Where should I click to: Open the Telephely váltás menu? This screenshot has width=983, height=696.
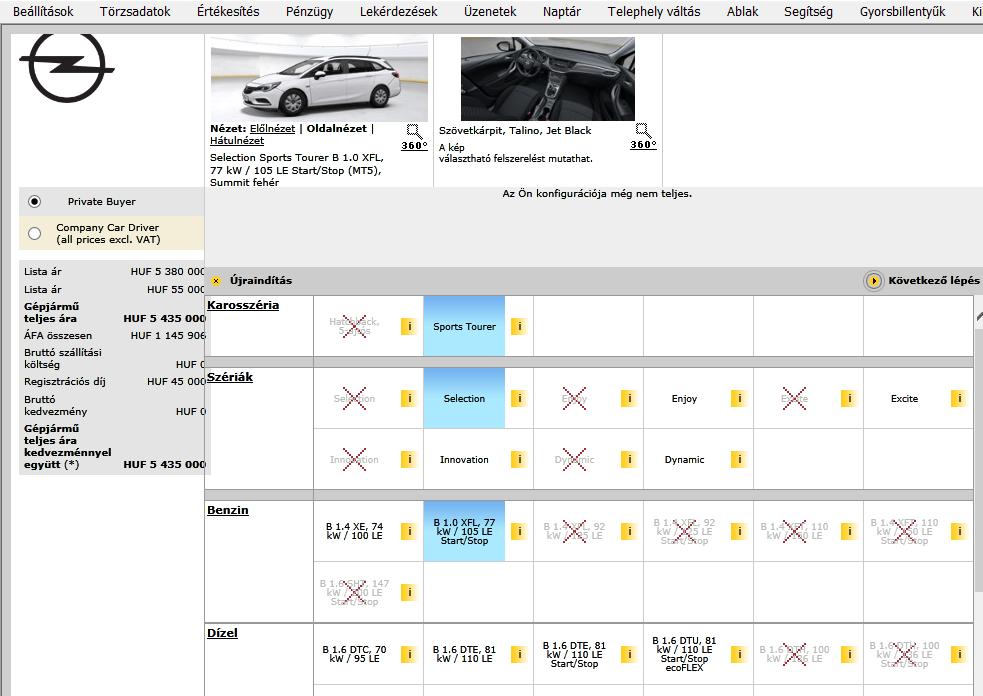point(654,11)
